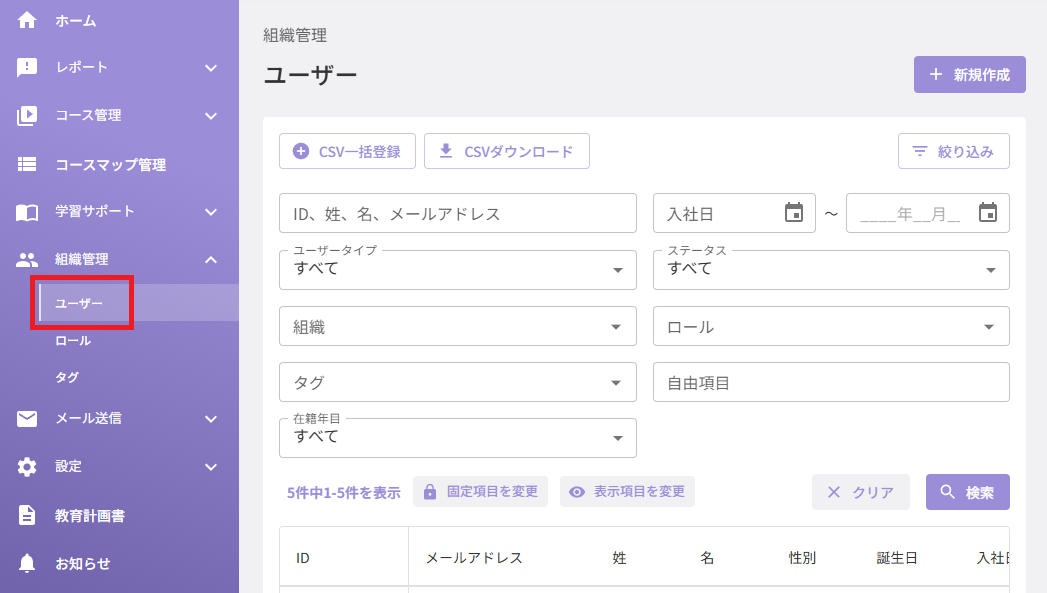Screen dimensions: 1047x593
Task: Focus the 入社日 start date field
Action: click(x=734, y=213)
